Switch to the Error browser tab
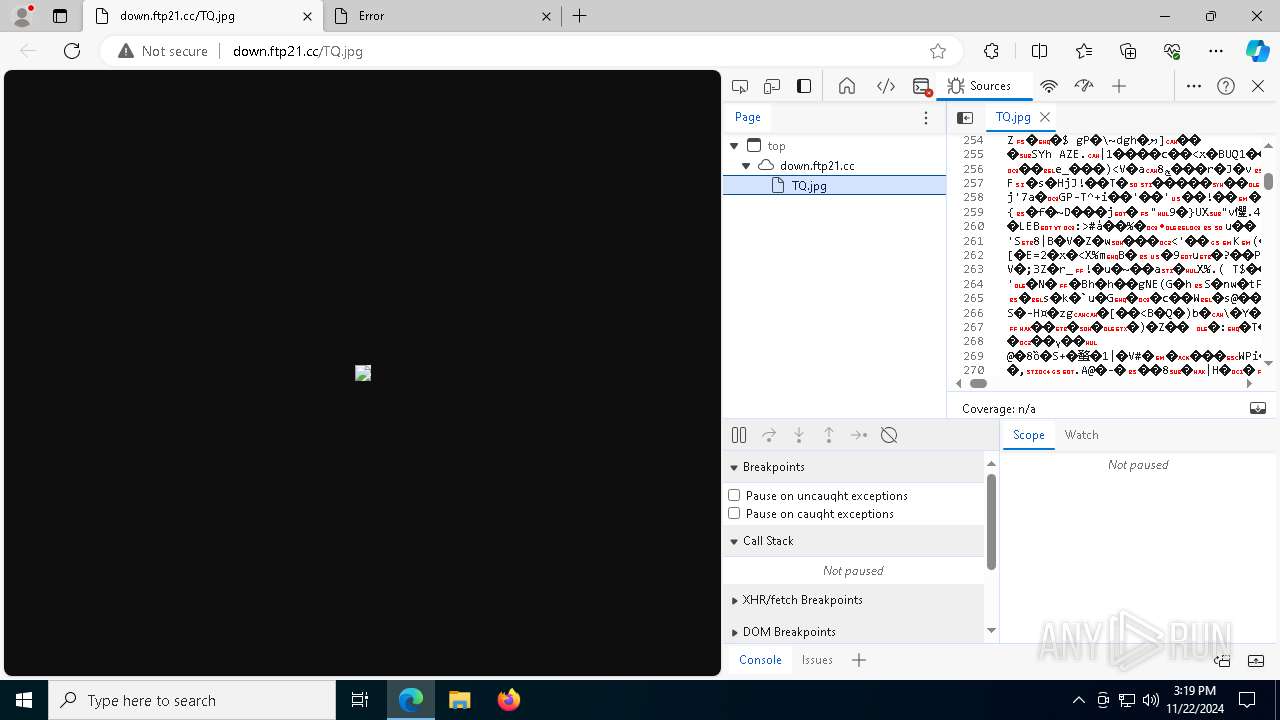This screenshot has height=720, width=1280. click(x=444, y=16)
